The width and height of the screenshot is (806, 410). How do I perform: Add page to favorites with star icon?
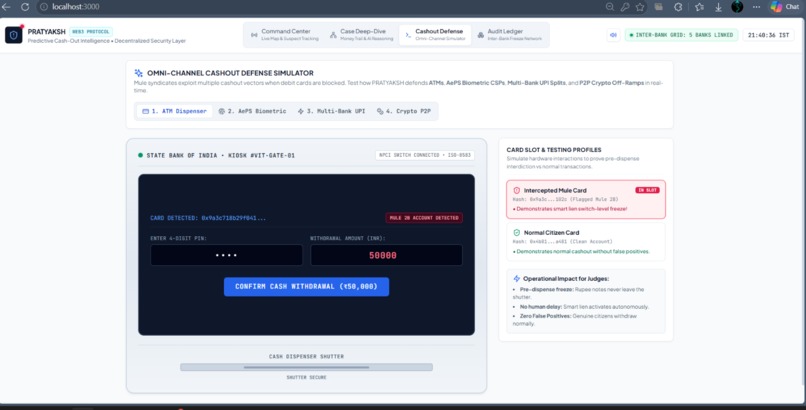(x=639, y=7)
